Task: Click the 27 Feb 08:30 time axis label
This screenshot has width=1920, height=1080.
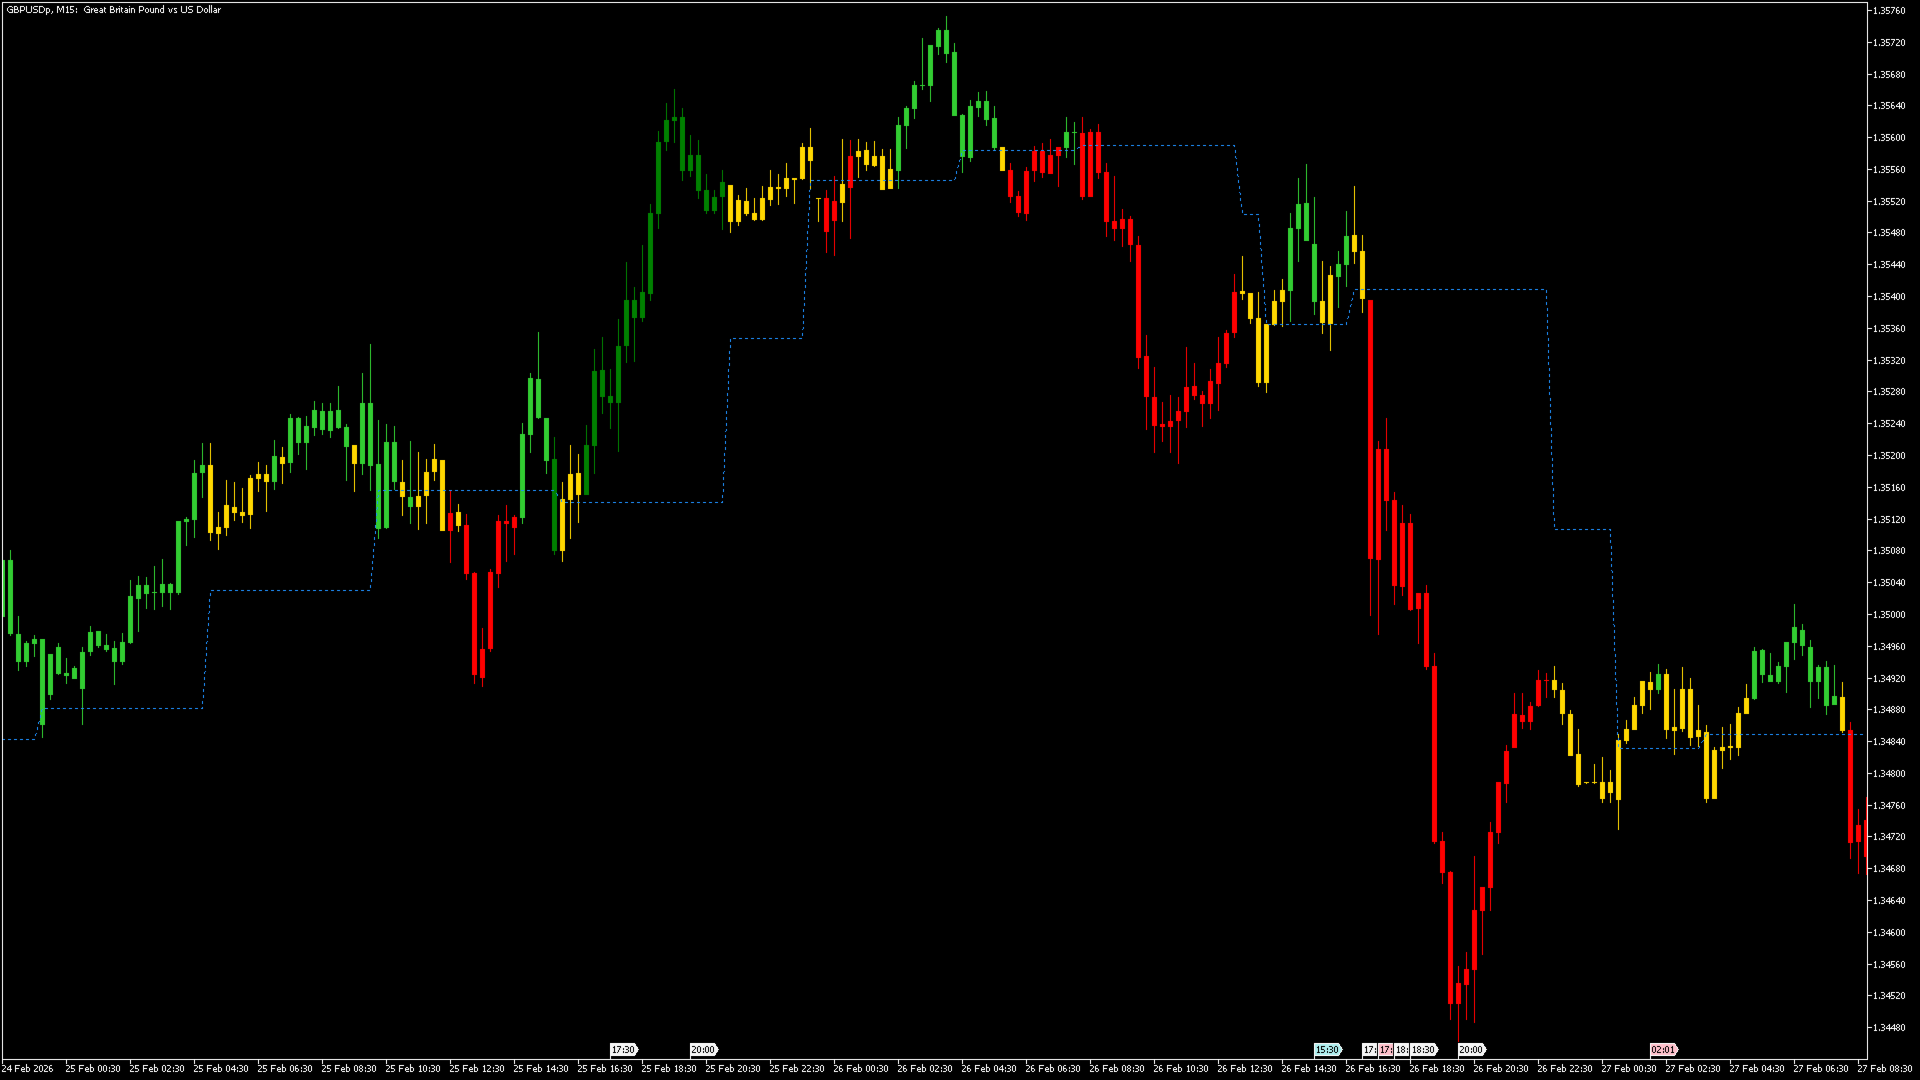Action: [x=1884, y=1069]
